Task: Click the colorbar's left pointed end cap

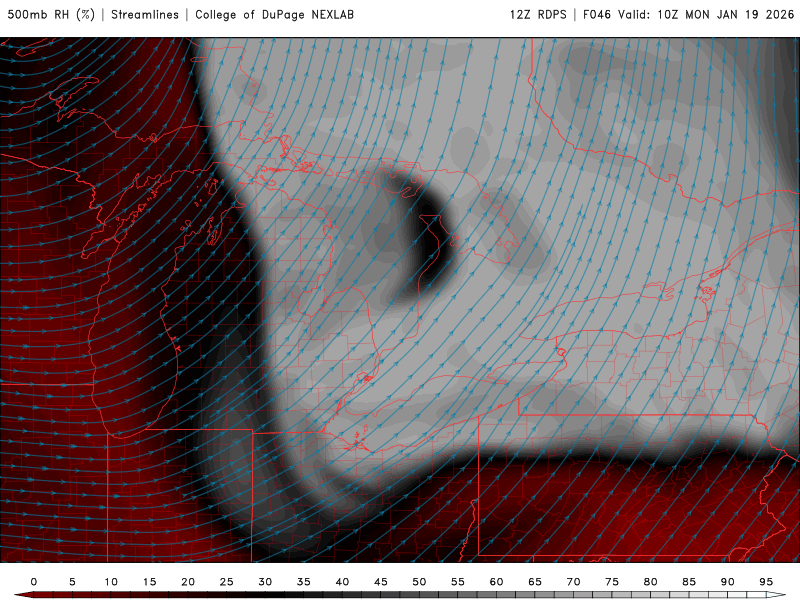Action: 23,595
